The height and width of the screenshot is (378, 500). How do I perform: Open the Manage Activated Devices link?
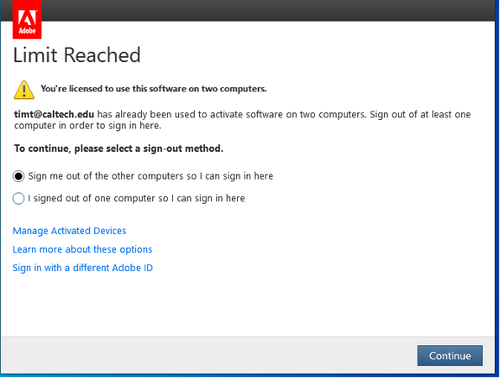(69, 231)
